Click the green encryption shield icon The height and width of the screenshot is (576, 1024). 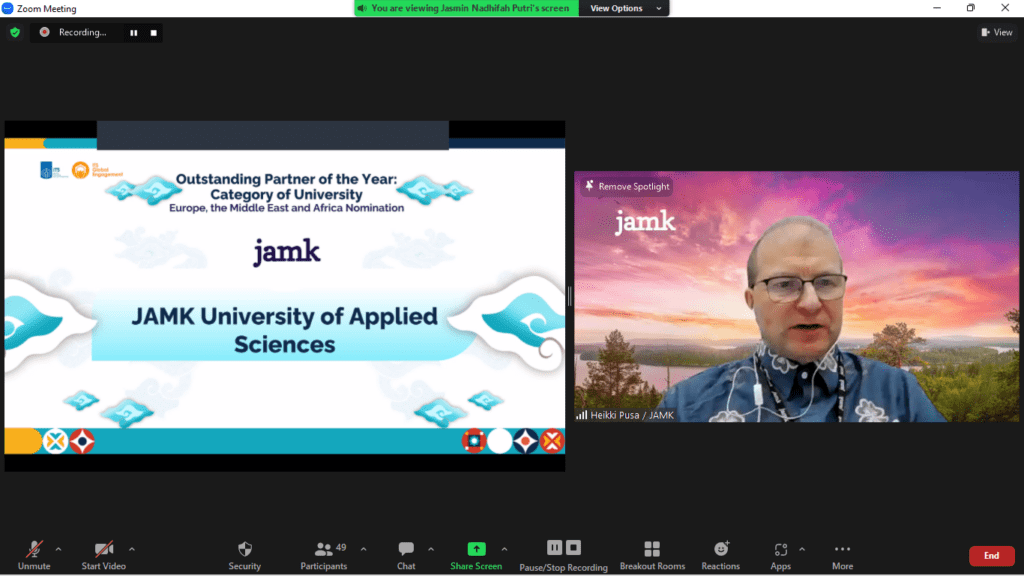(15, 32)
